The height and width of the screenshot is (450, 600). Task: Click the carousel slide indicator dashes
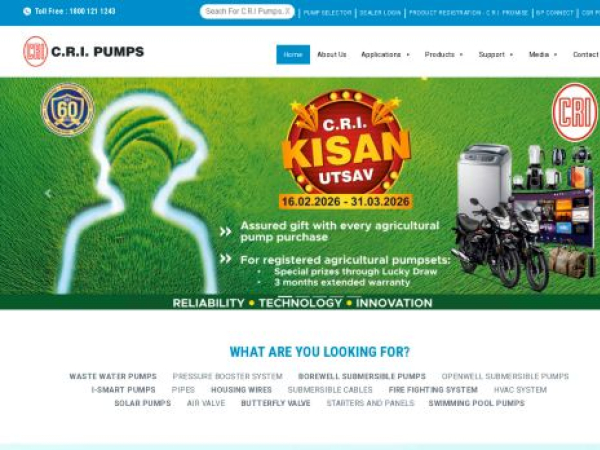coord(320,296)
